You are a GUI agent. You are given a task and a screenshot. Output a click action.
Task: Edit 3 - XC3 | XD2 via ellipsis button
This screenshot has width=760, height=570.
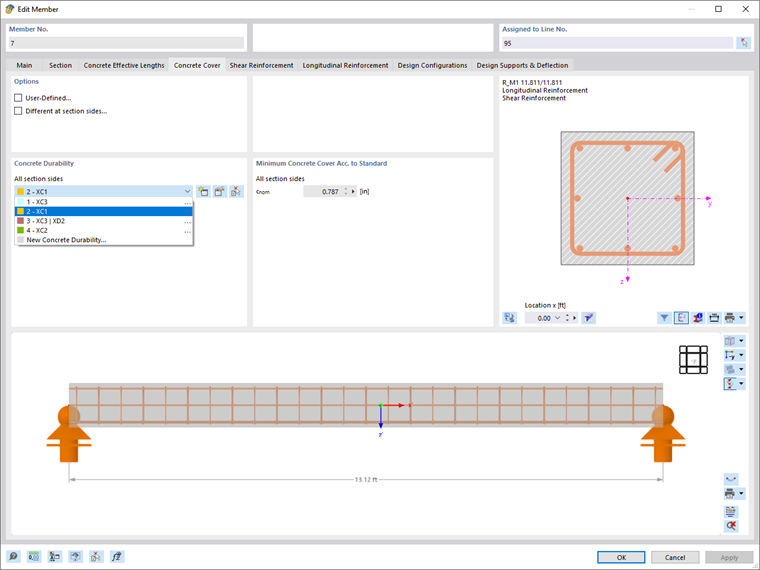pos(188,222)
